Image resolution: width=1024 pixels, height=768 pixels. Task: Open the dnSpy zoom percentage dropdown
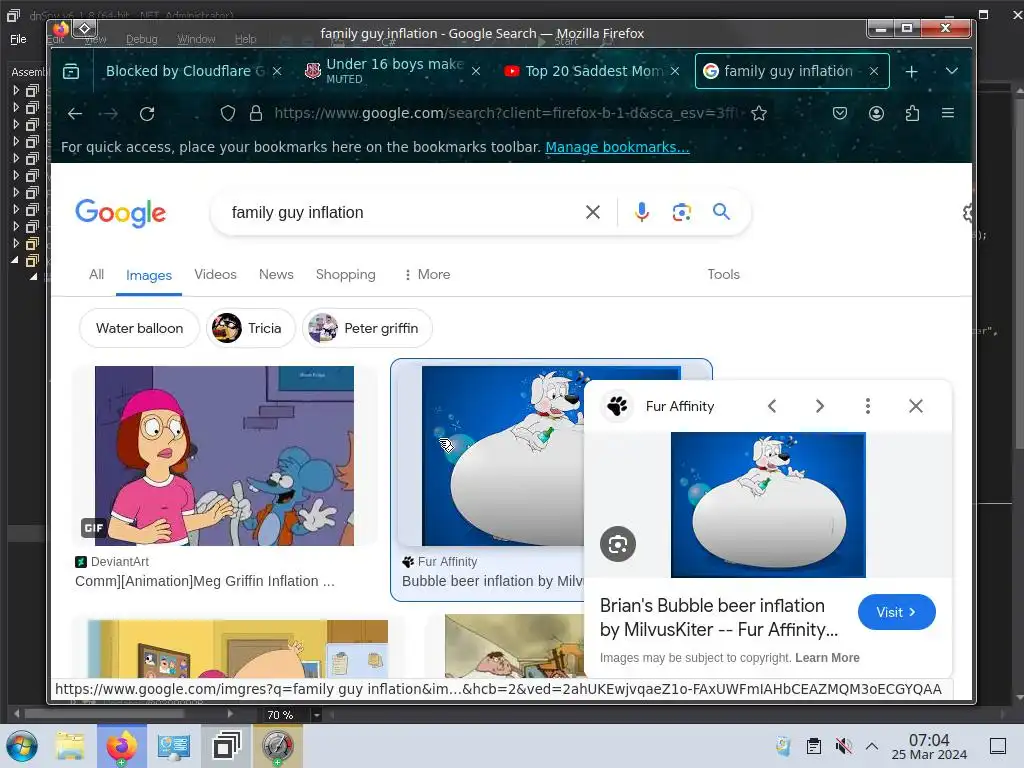click(x=317, y=715)
